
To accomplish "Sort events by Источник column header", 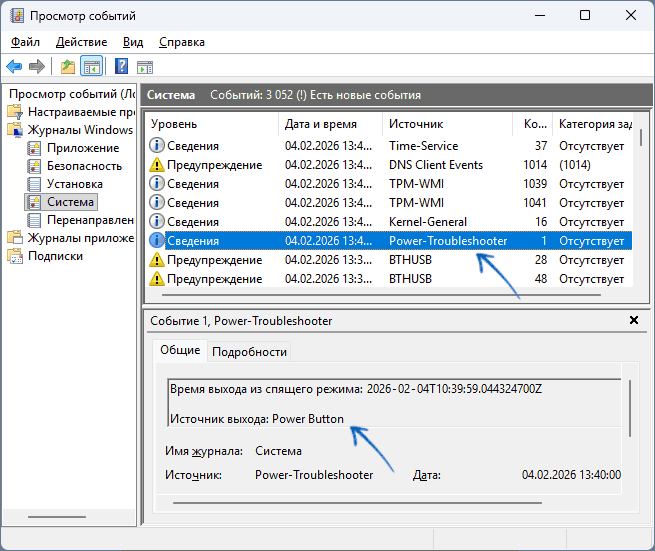I will point(415,124).
